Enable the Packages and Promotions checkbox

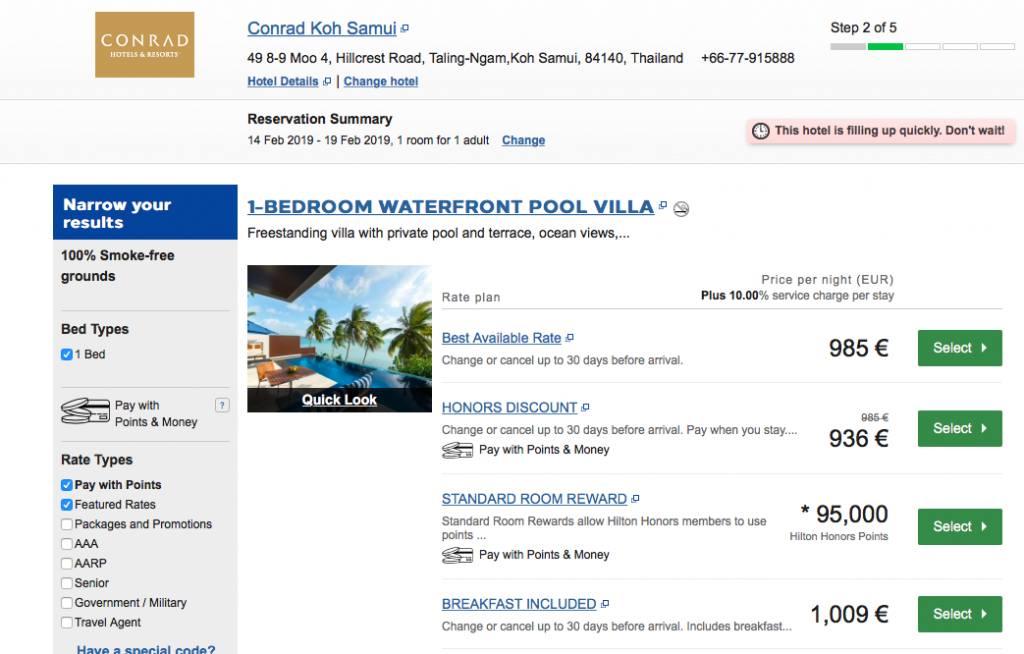click(x=67, y=524)
